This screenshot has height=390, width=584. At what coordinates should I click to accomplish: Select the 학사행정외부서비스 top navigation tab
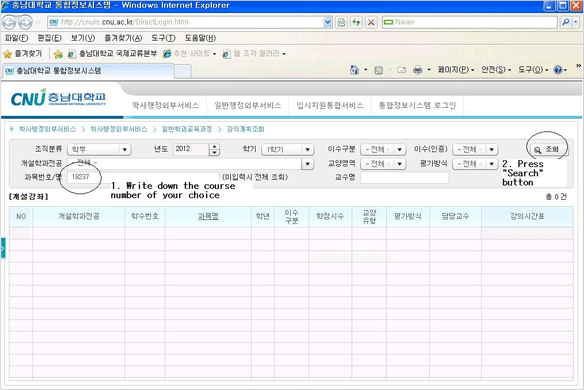pyautogui.click(x=165, y=105)
